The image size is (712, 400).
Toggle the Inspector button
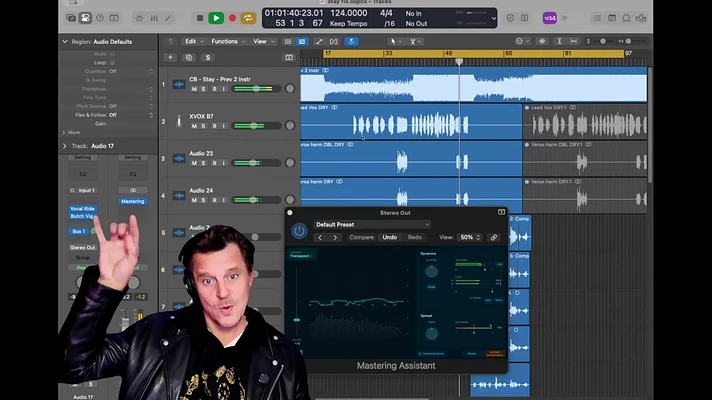coord(85,18)
